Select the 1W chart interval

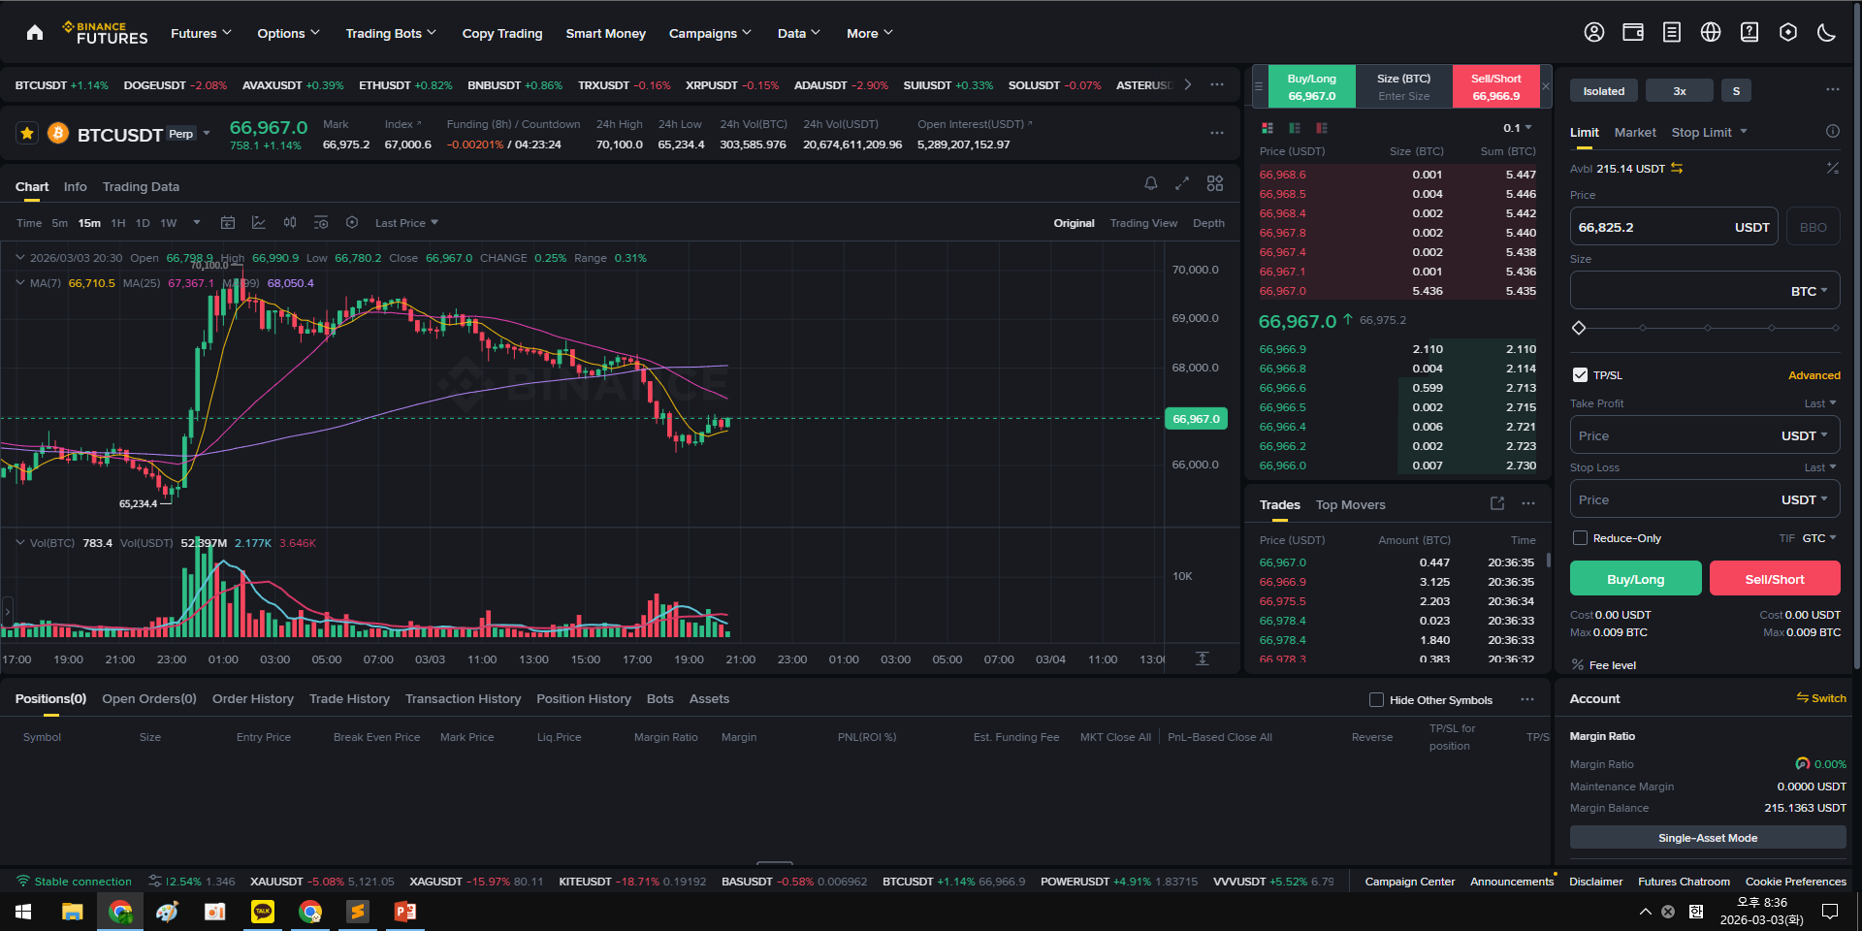coord(169,223)
